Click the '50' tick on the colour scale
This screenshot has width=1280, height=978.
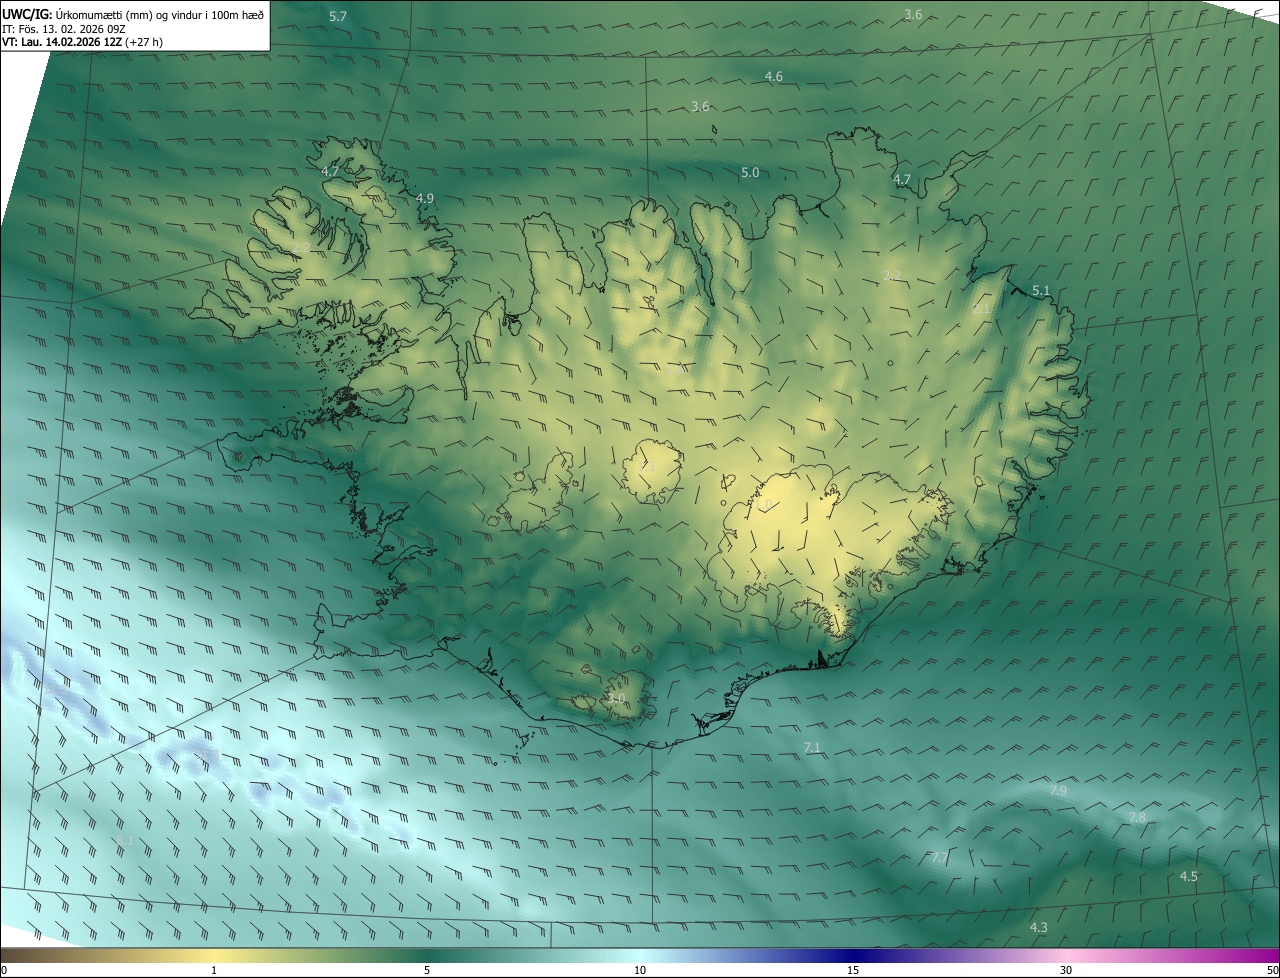pyautogui.click(x=1272, y=970)
